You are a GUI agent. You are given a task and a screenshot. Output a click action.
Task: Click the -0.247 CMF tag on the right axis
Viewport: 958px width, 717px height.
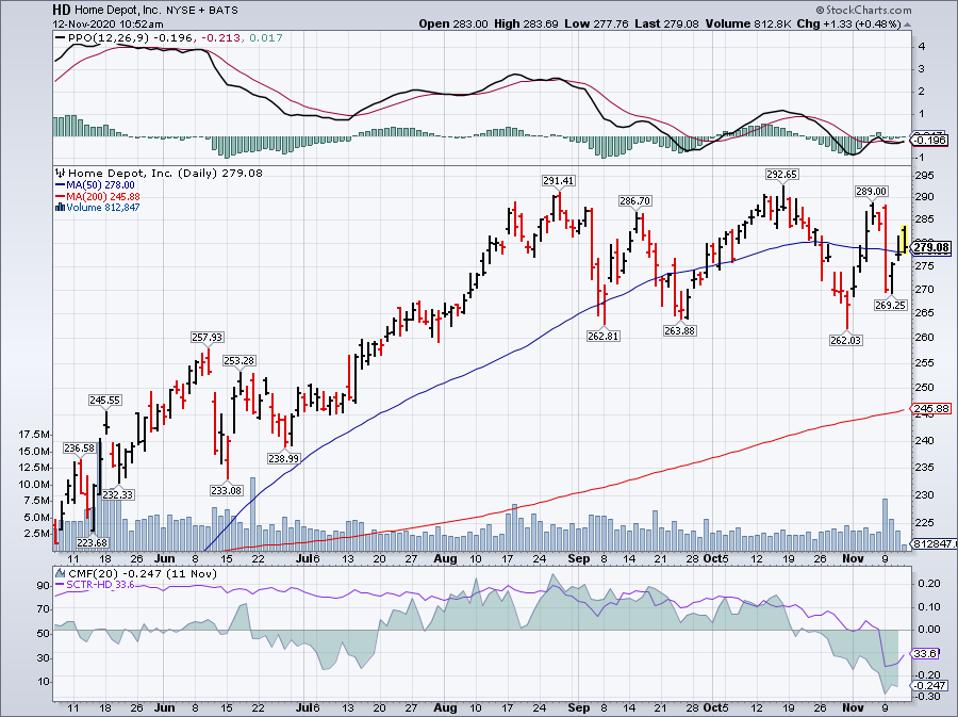click(927, 685)
